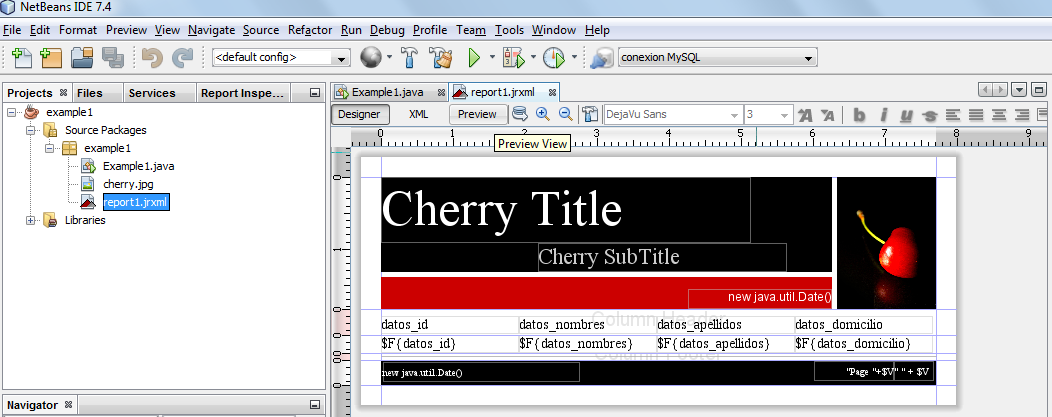The height and width of the screenshot is (417, 1052).
Task: Collapse the Source Packages tree node
Action: coord(30,130)
